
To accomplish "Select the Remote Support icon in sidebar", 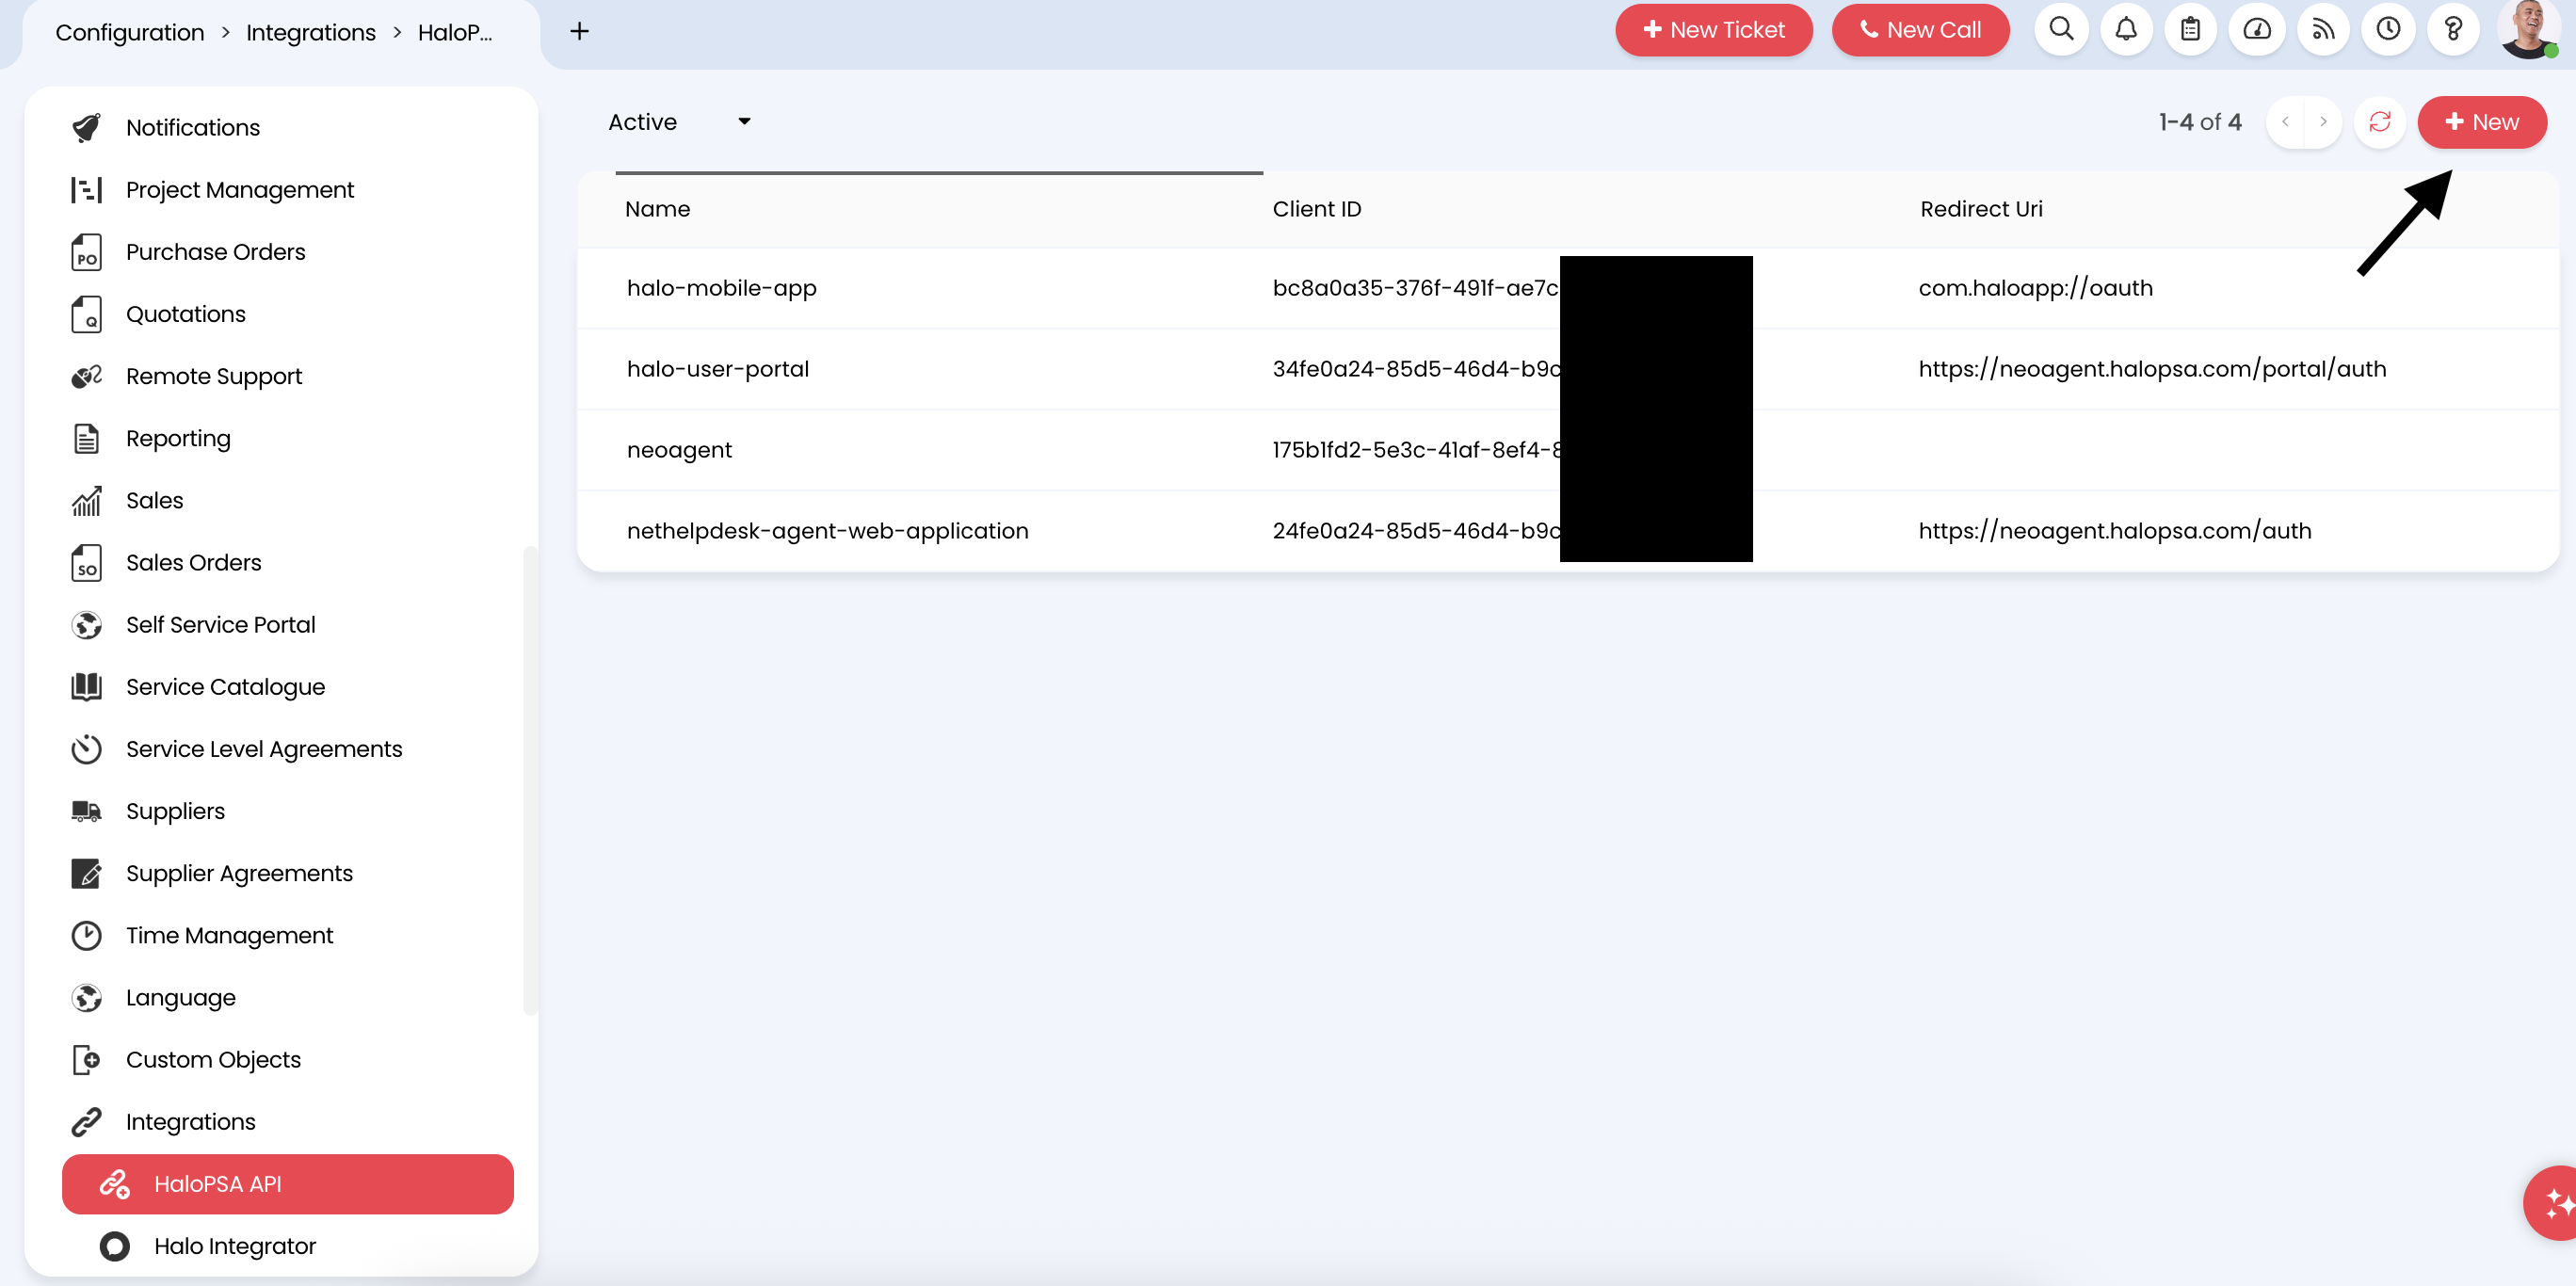I will 87,375.
